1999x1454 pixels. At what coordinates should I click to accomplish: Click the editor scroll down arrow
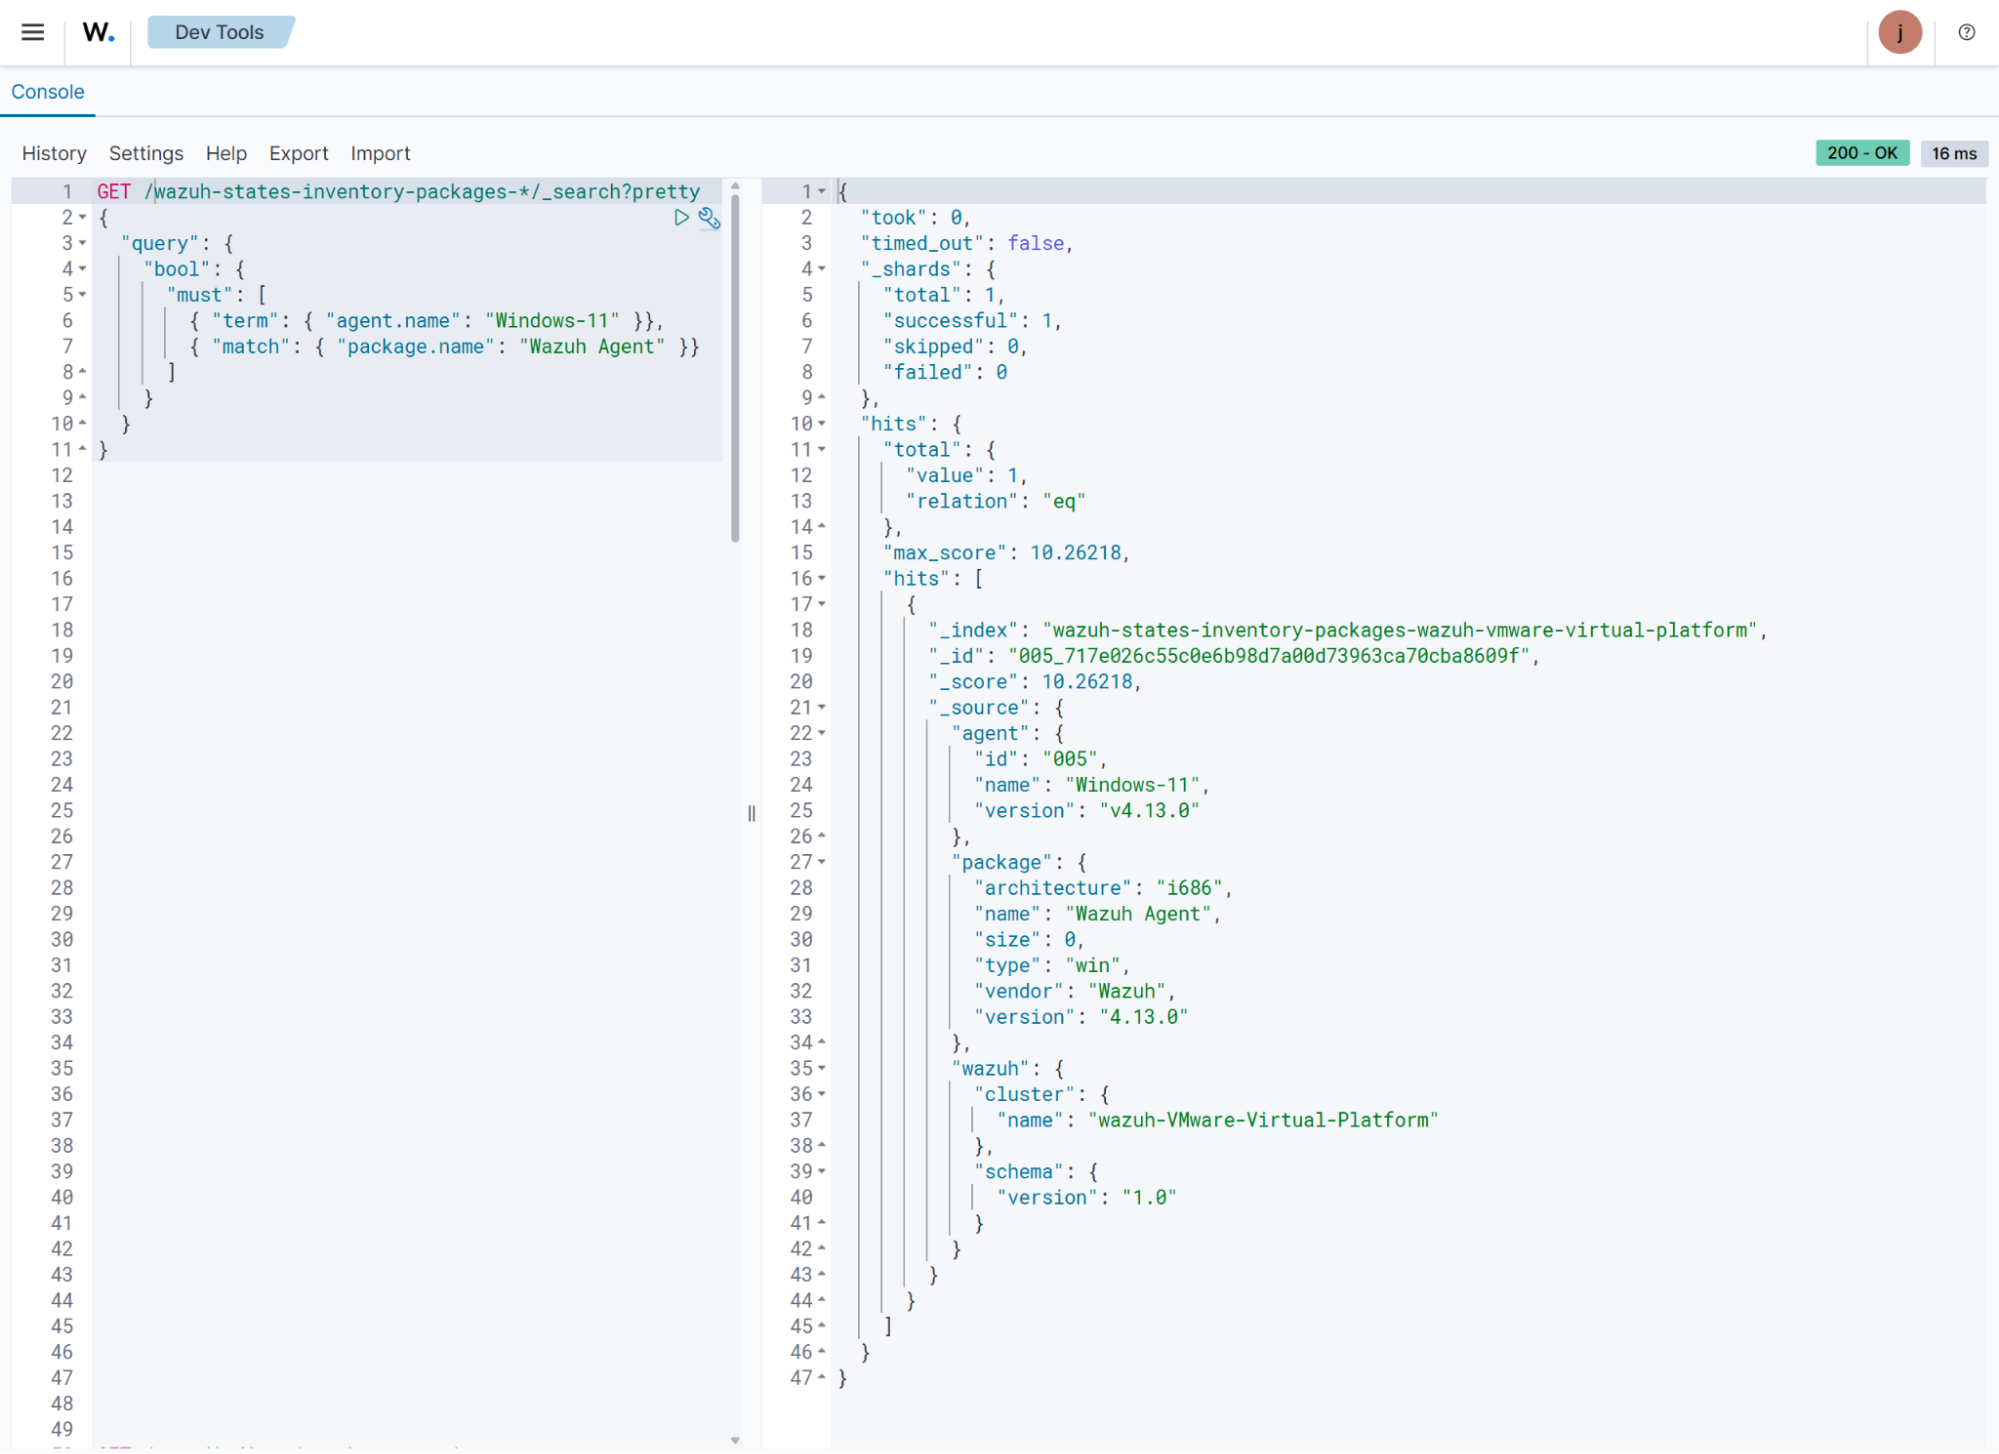735,1440
